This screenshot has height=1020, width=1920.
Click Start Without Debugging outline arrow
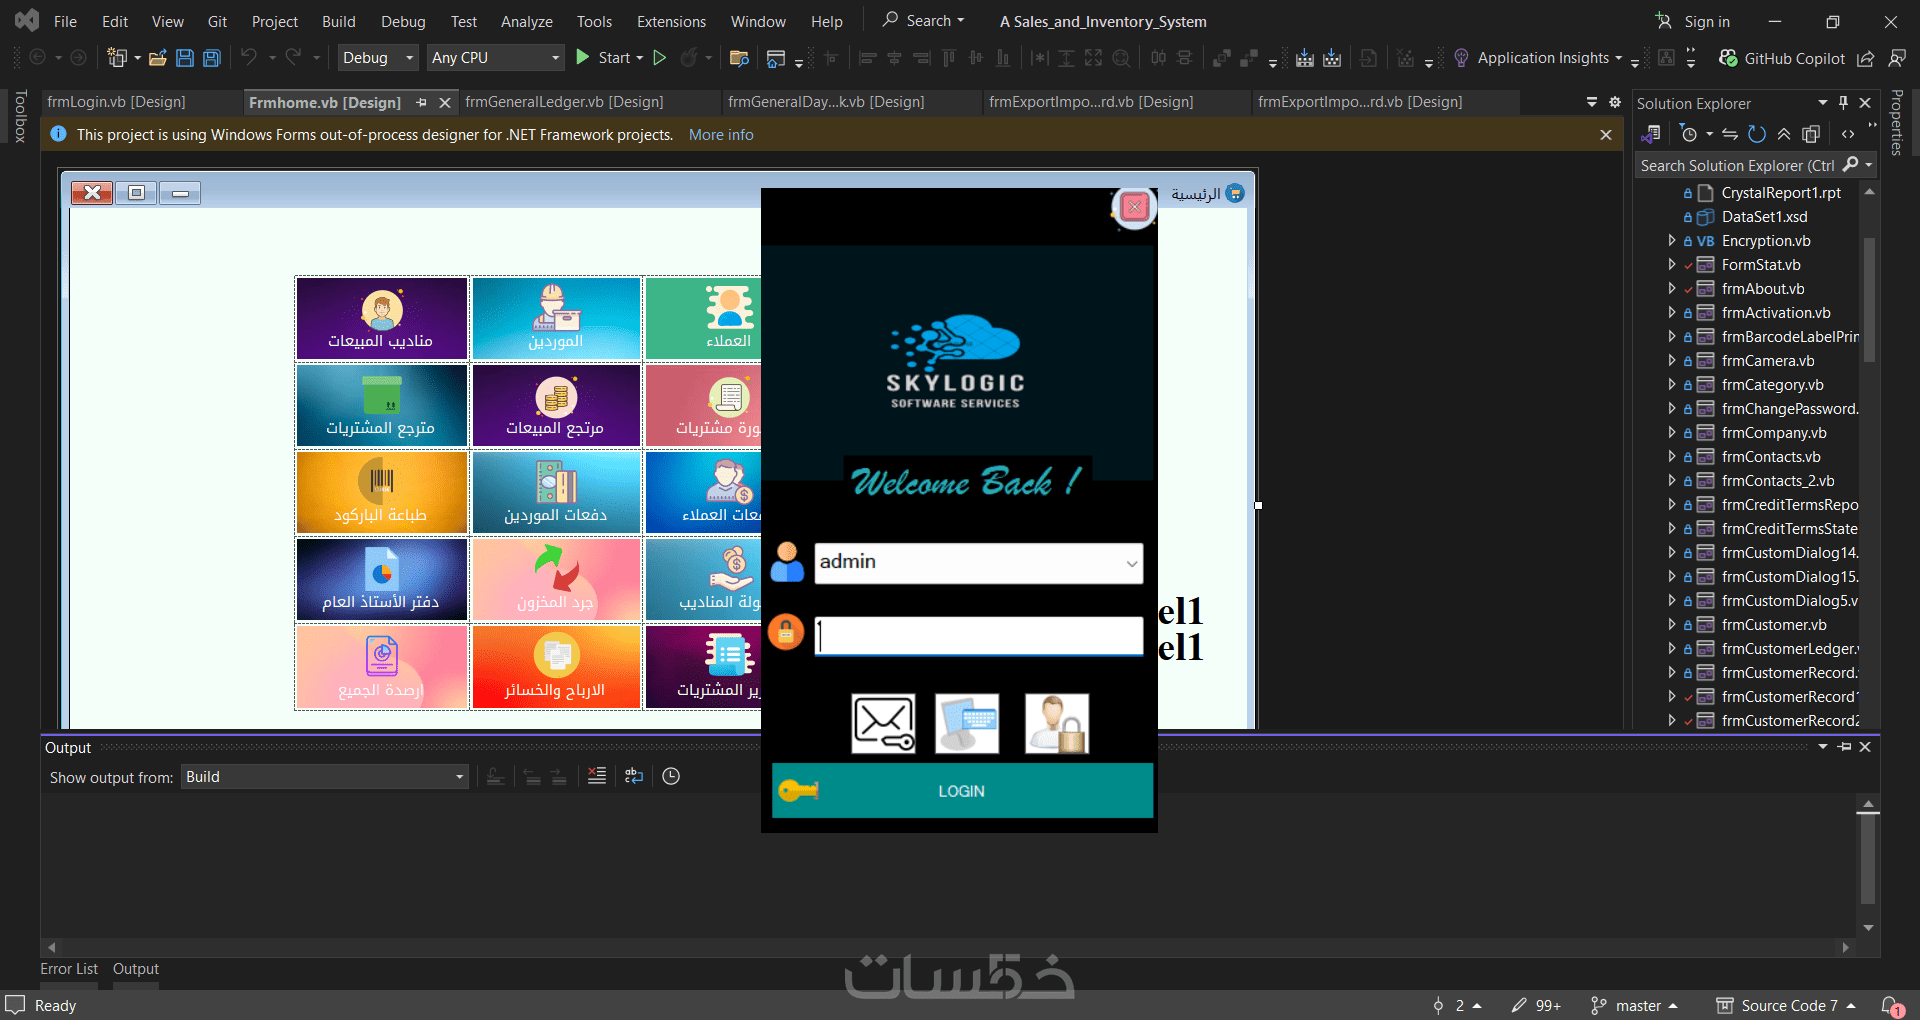pos(660,58)
